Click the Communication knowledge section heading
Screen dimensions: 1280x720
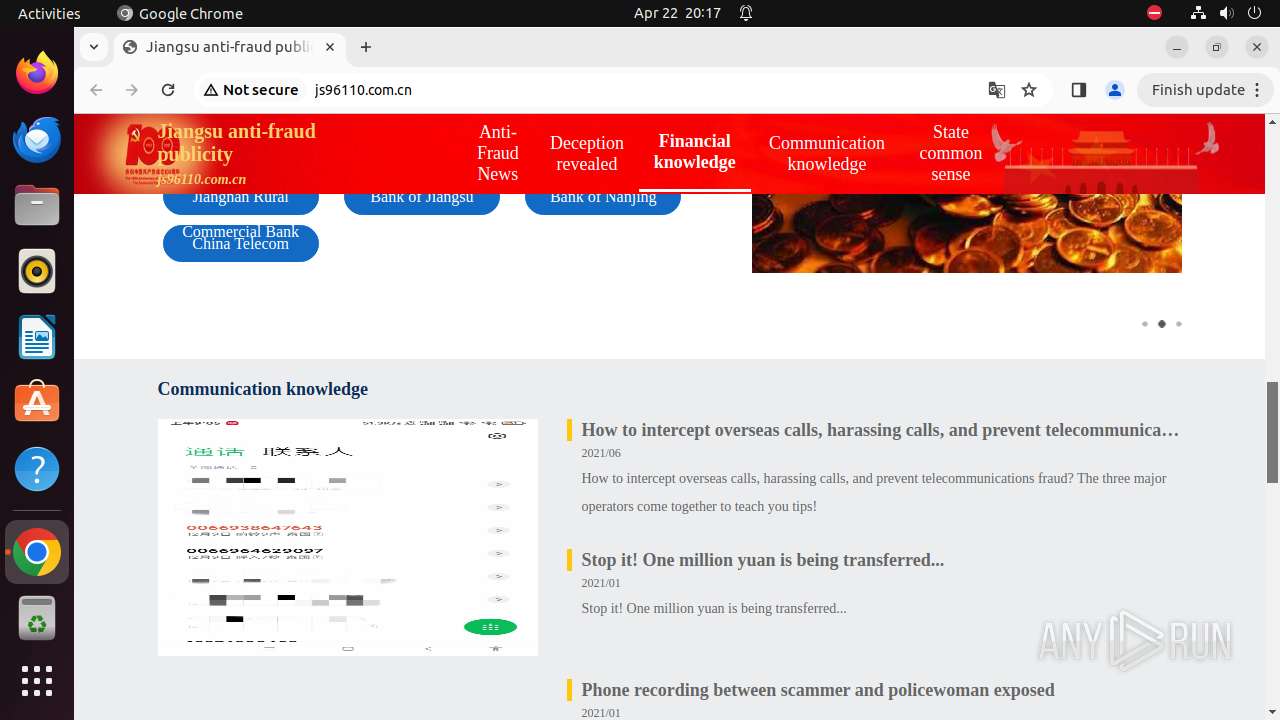pos(263,389)
